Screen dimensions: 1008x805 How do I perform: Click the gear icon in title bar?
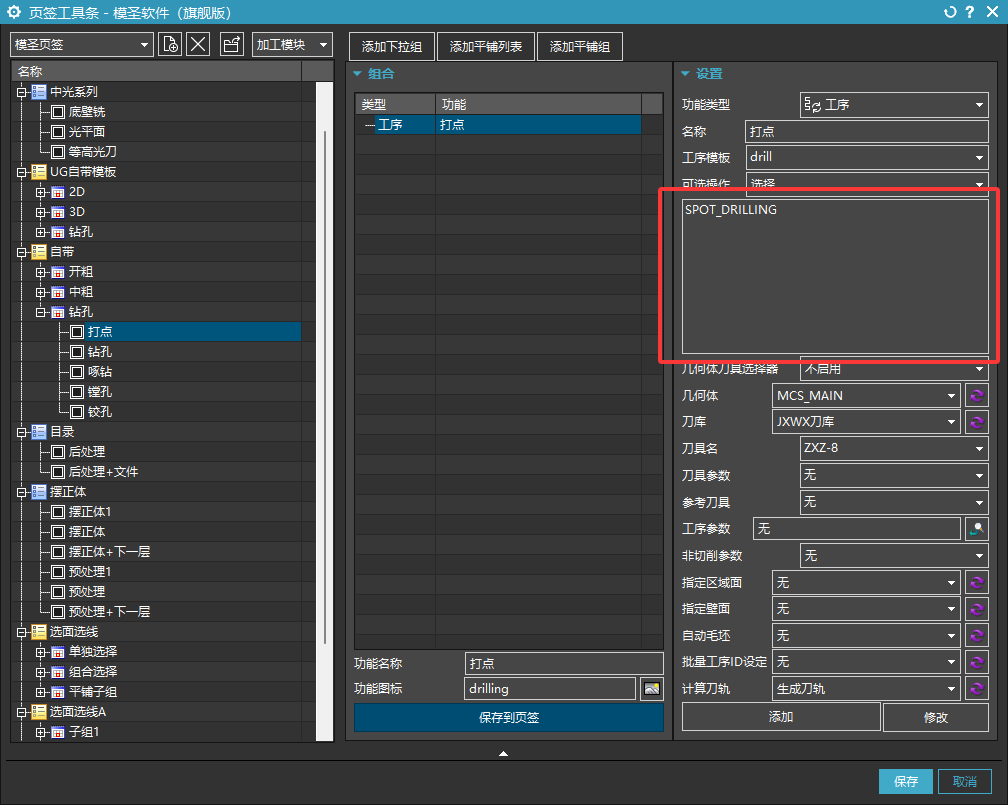[14, 12]
